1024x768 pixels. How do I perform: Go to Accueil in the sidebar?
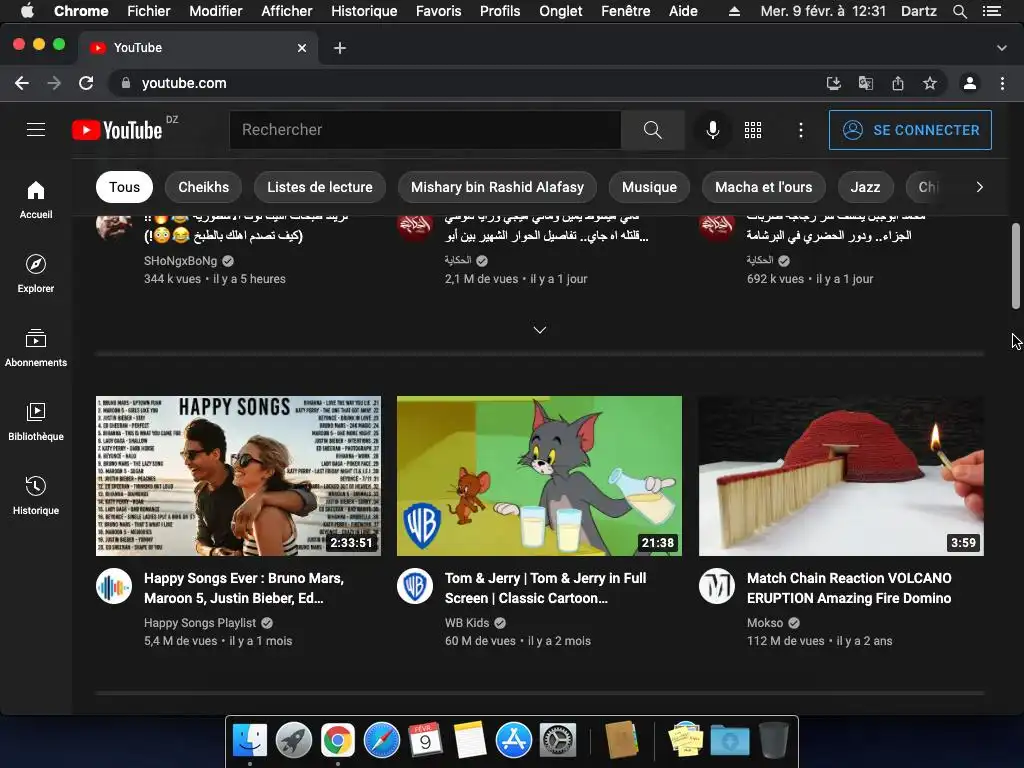(36, 199)
